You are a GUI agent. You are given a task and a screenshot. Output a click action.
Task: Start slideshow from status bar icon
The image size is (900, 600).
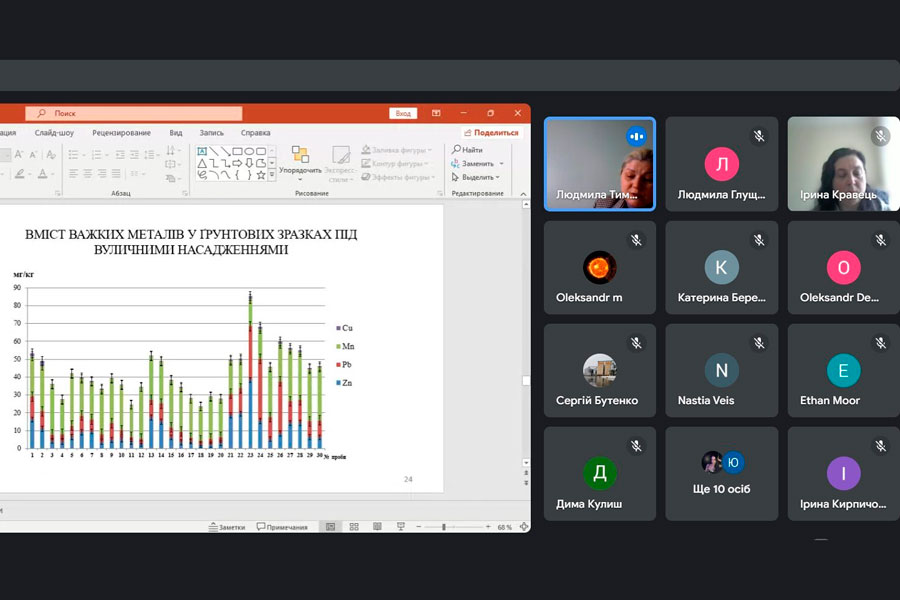point(401,527)
